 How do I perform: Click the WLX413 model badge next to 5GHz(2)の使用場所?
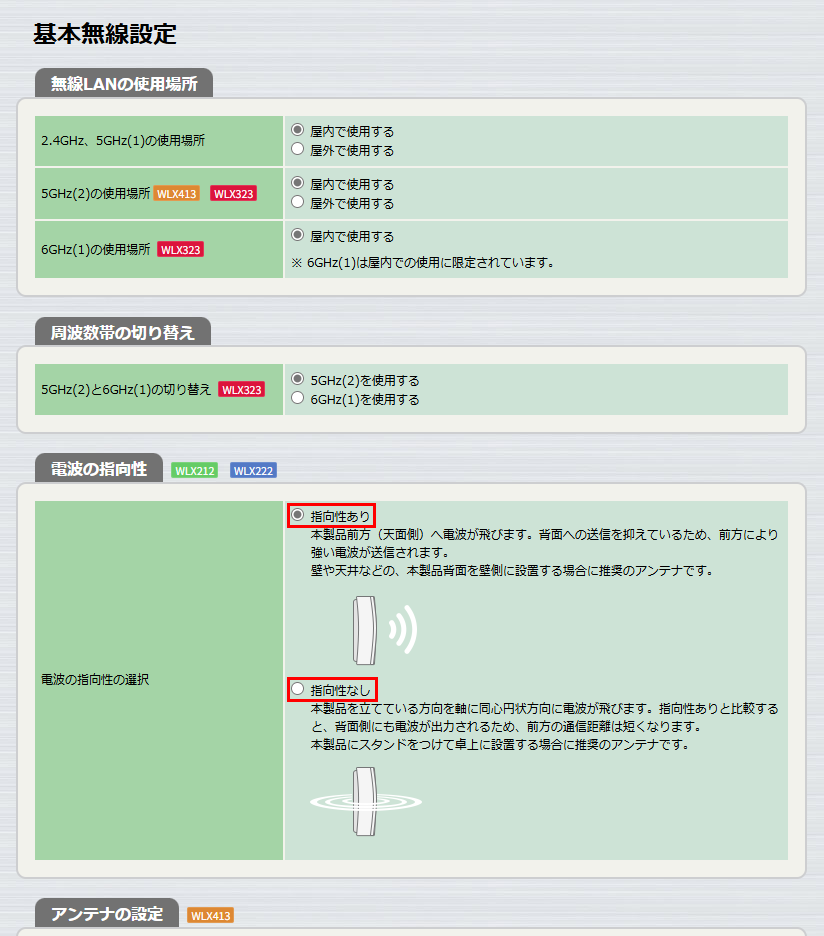(180, 193)
